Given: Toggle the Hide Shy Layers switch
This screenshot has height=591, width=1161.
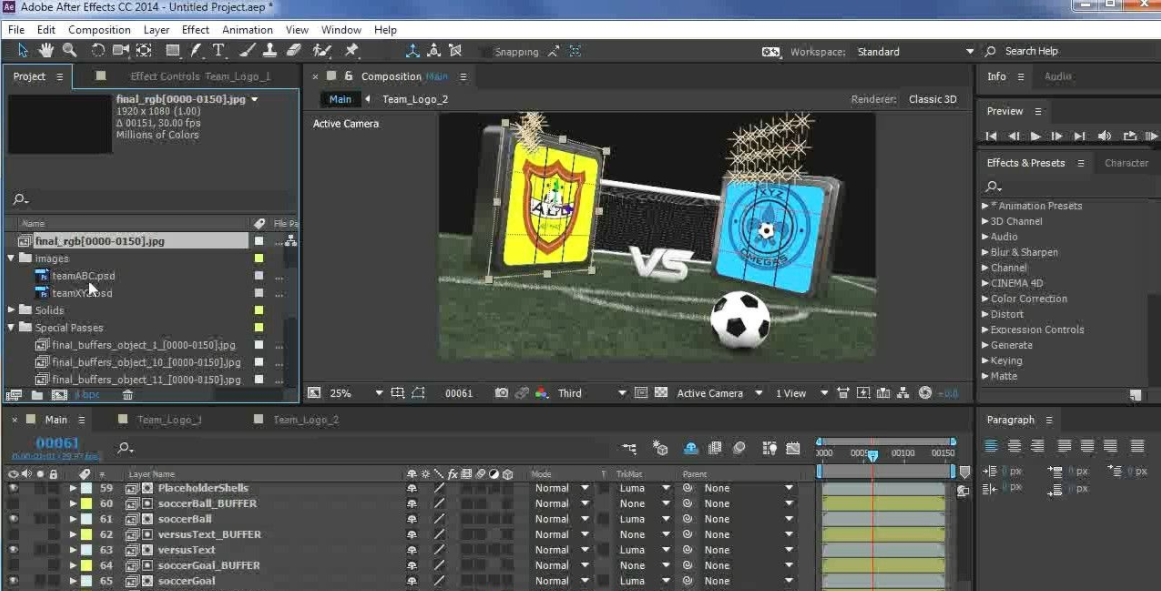Looking at the screenshot, I should tap(690, 448).
